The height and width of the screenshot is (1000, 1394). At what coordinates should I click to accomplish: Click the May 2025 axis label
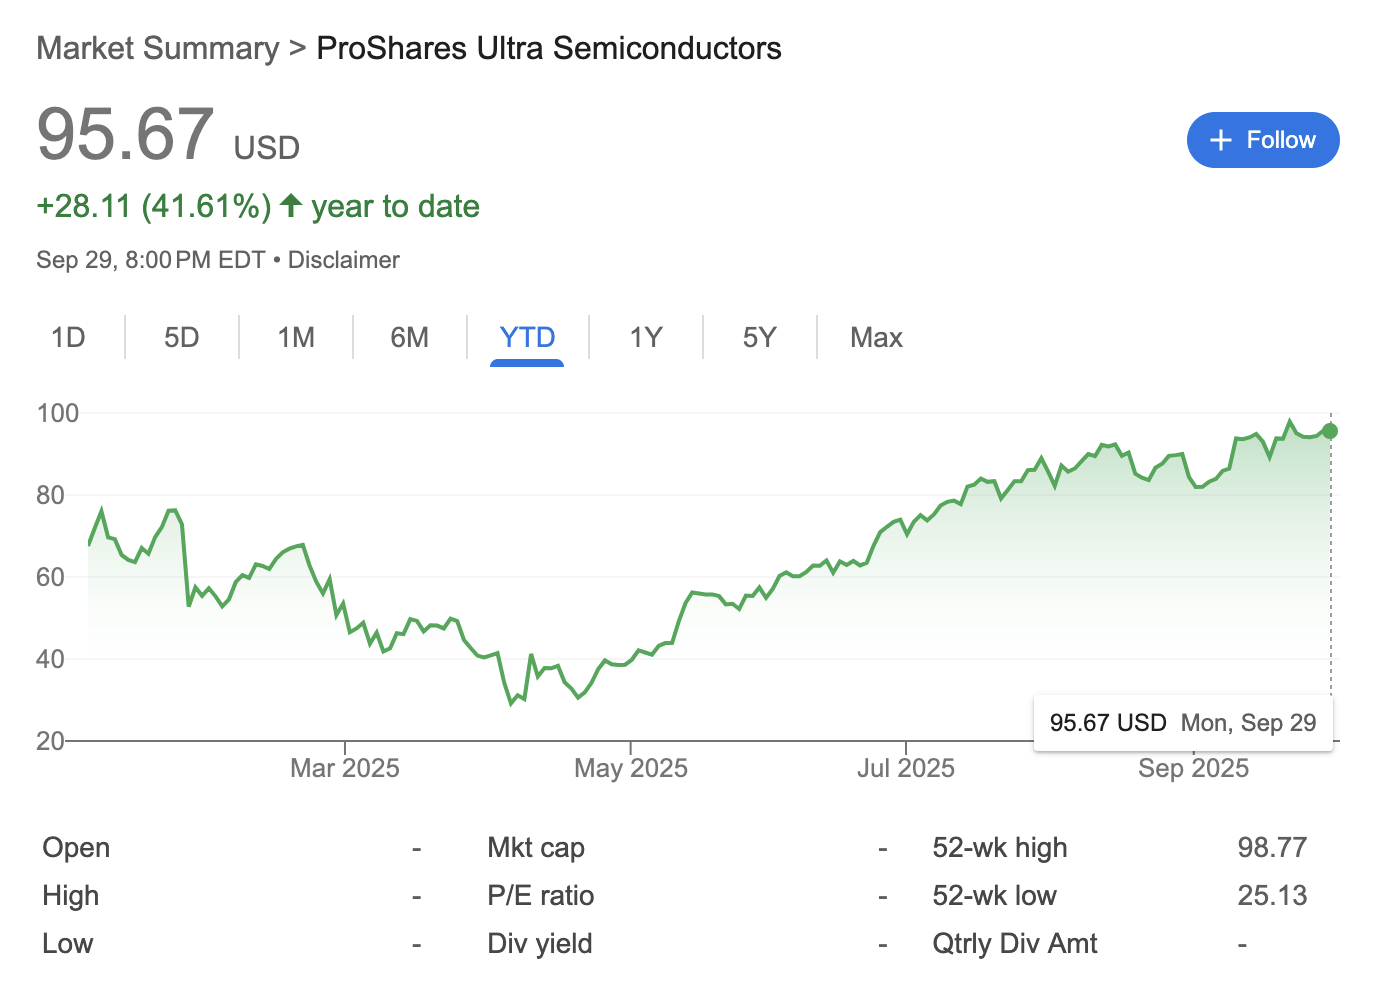631,768
